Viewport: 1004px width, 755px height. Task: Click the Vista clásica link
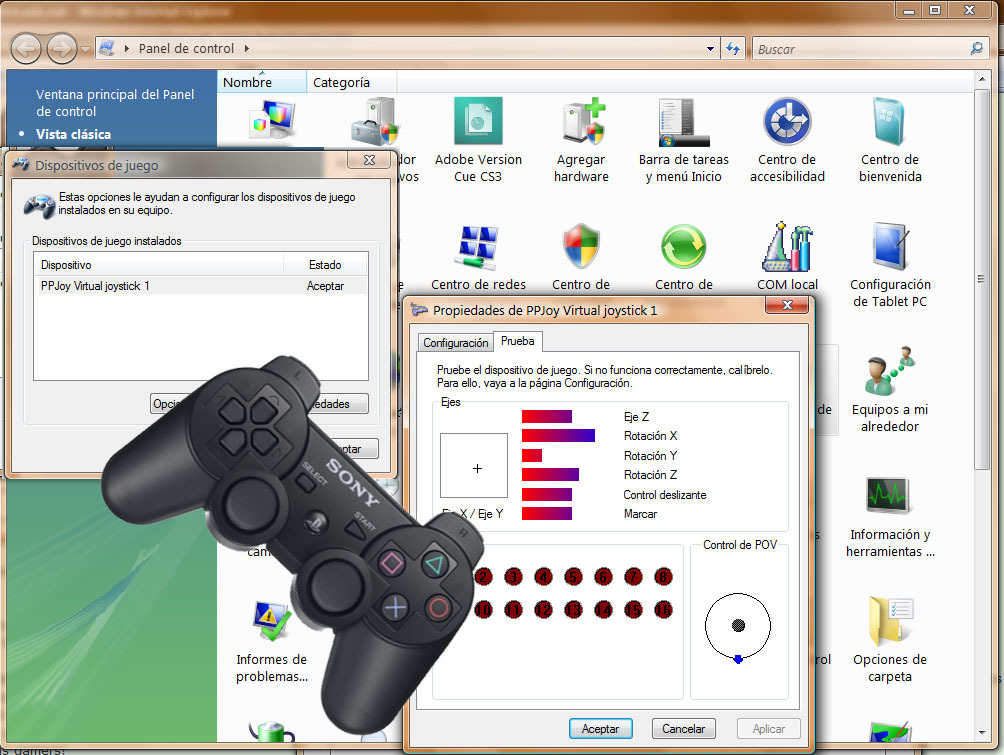click(x=73, y=134)
